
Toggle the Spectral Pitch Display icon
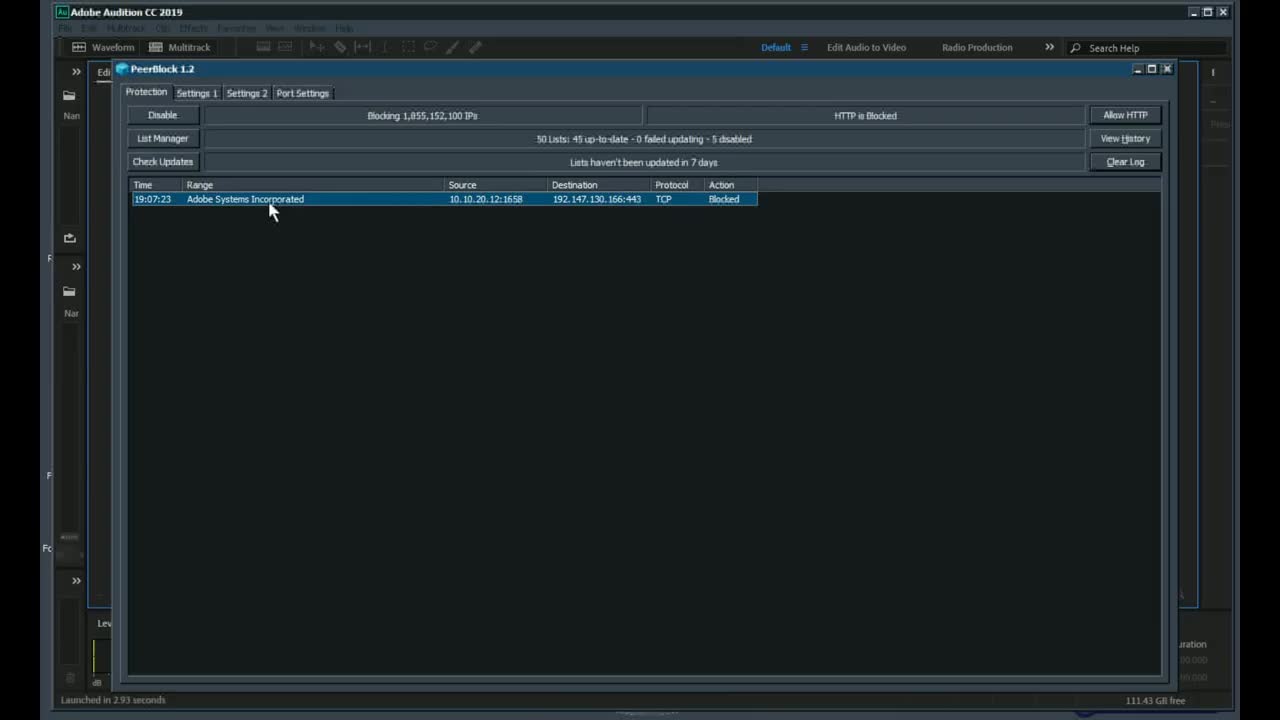coord(285,47)
